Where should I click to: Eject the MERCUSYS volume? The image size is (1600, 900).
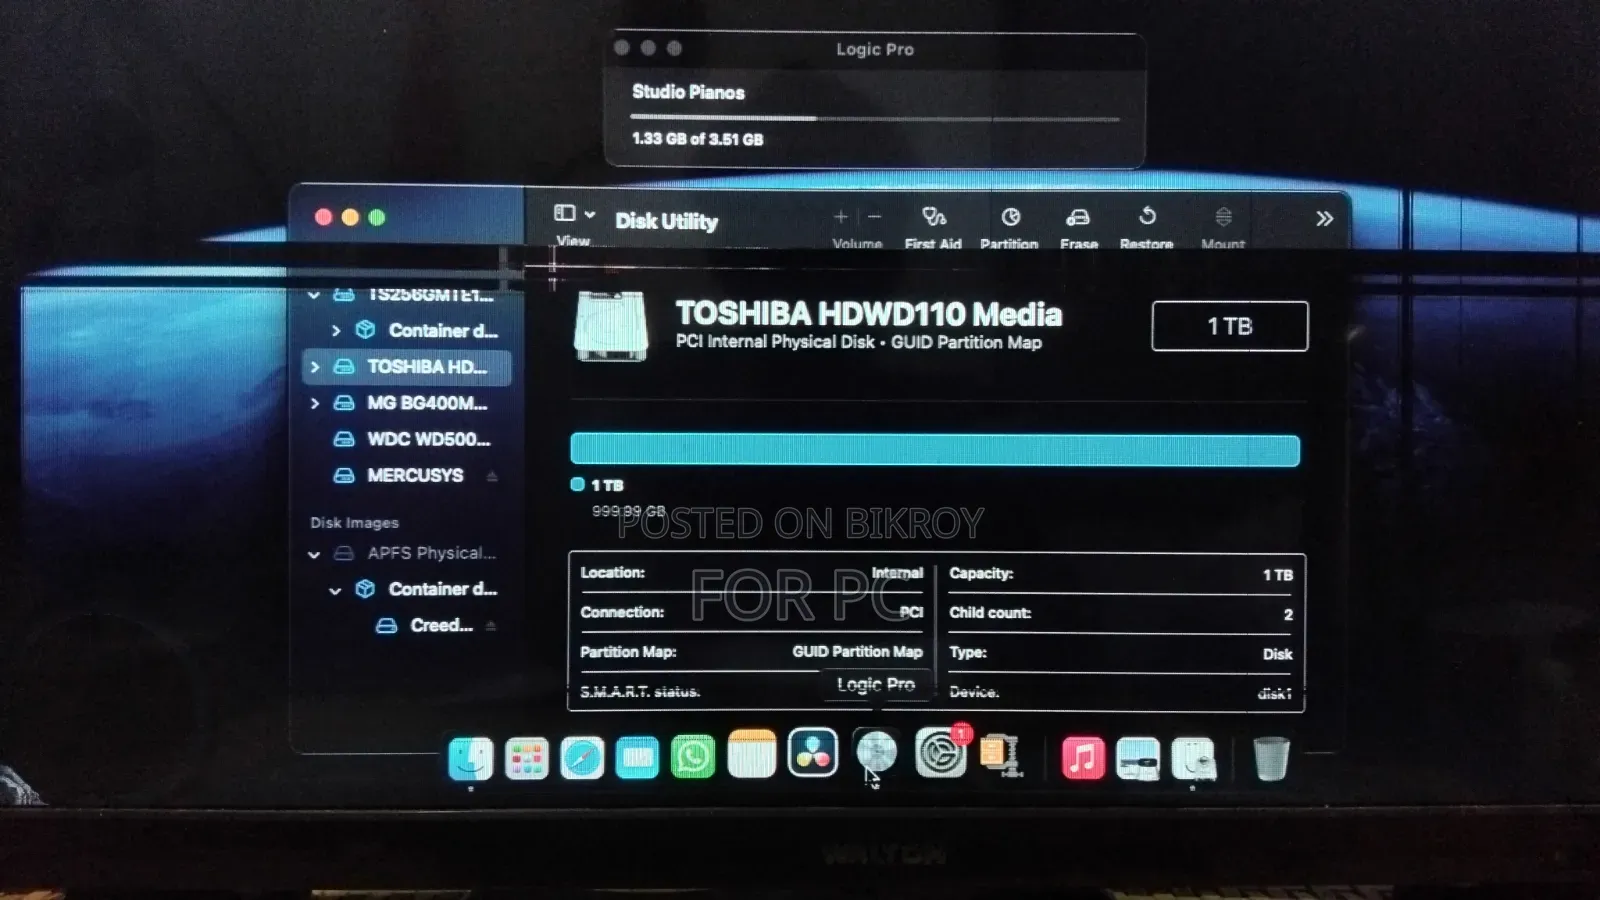[492, 476]
